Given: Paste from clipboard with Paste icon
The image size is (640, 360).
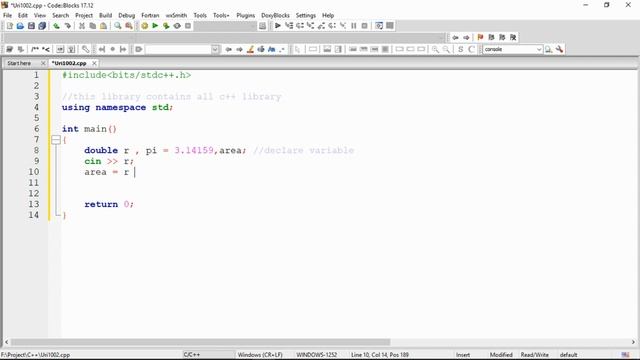Looking at the screenshot, I should (104, 26).
